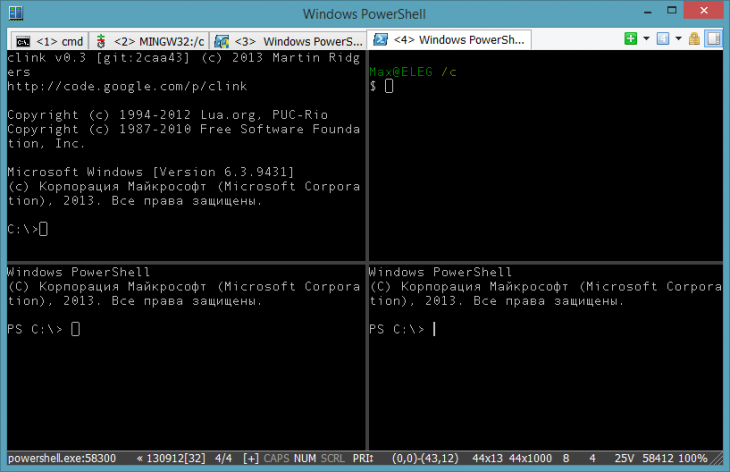Toggle SCRL indicator in the status bar
730x472 pixels.
[x=332, y=458]
